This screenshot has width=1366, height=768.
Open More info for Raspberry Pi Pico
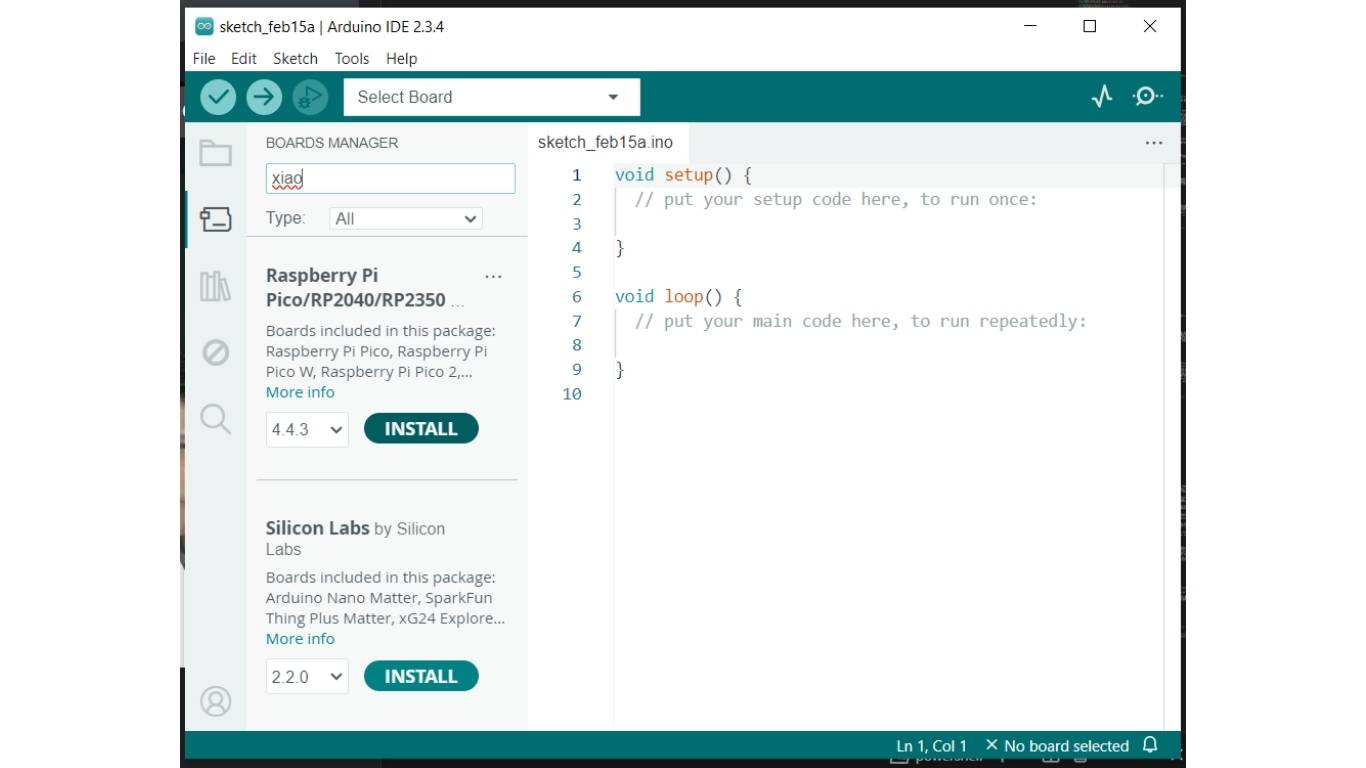[300, 392]
